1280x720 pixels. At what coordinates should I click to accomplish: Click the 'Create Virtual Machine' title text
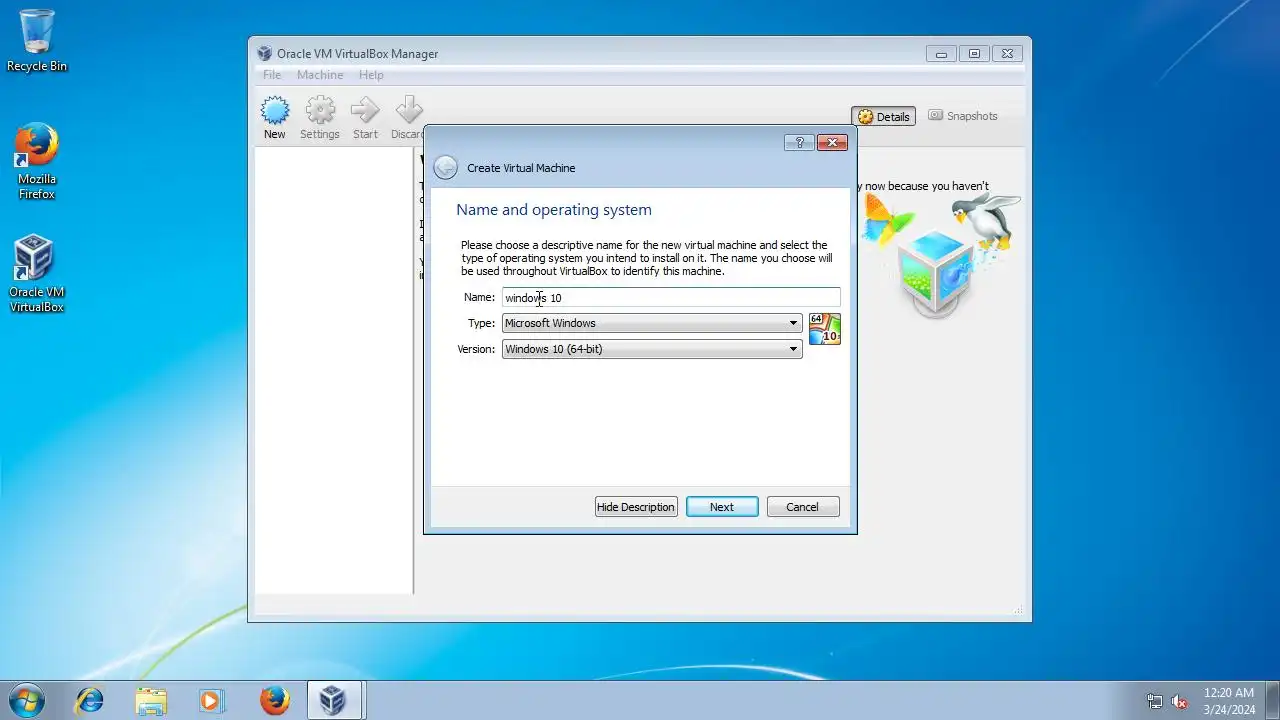pos(521,168)
